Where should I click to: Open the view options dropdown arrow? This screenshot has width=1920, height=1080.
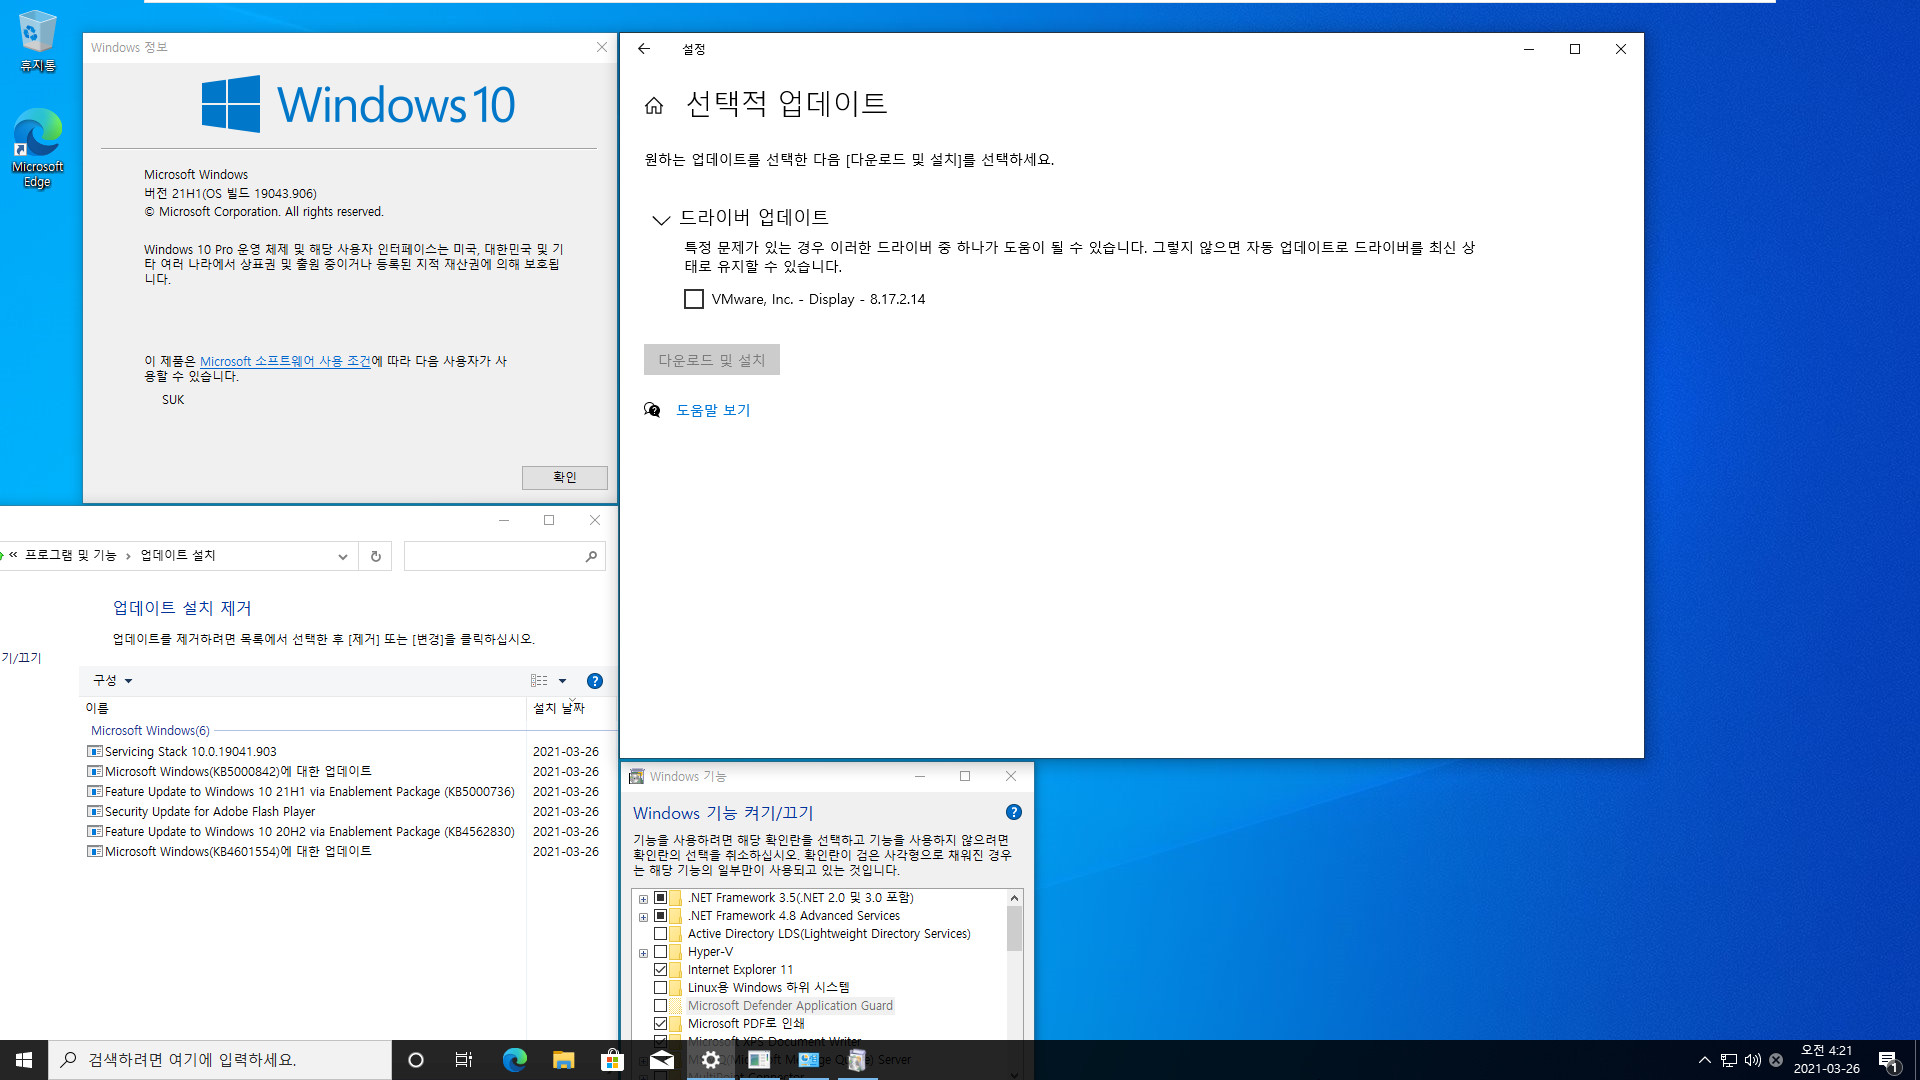click(x=562, y=681)
